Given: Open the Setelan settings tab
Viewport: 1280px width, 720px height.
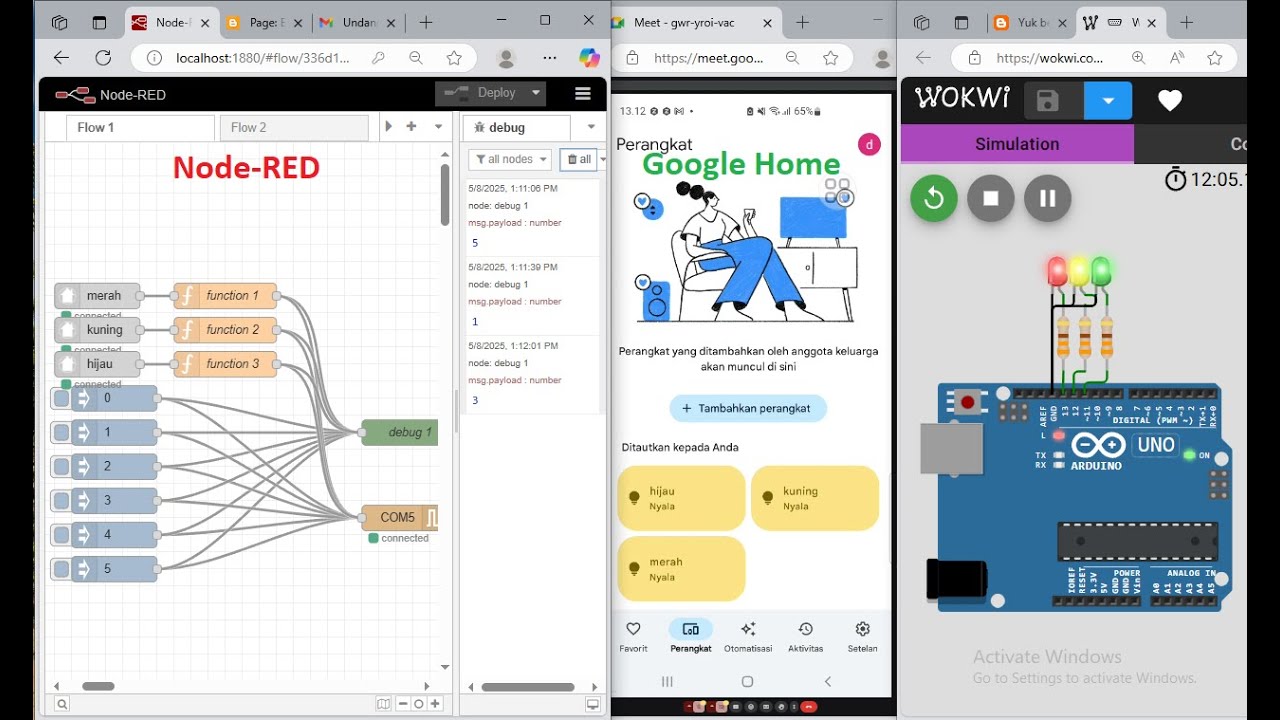Looking at the screenshot, I should point(862,636).
